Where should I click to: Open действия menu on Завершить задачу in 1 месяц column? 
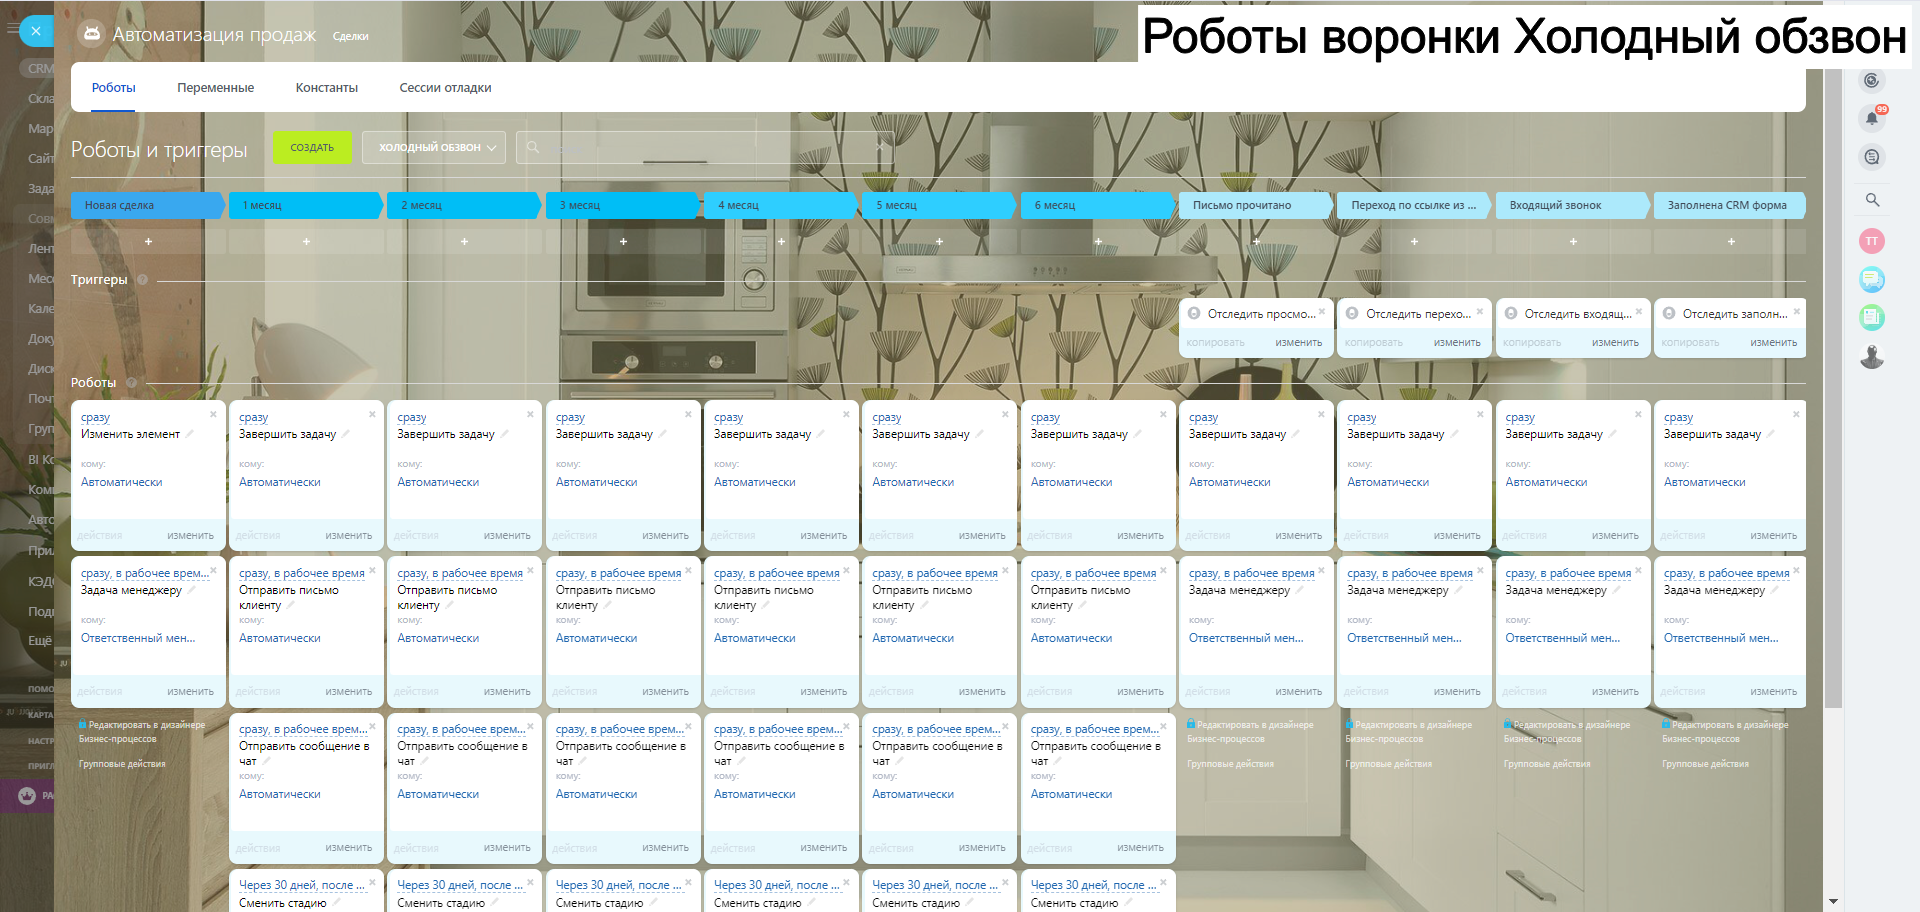coord(258,536)
